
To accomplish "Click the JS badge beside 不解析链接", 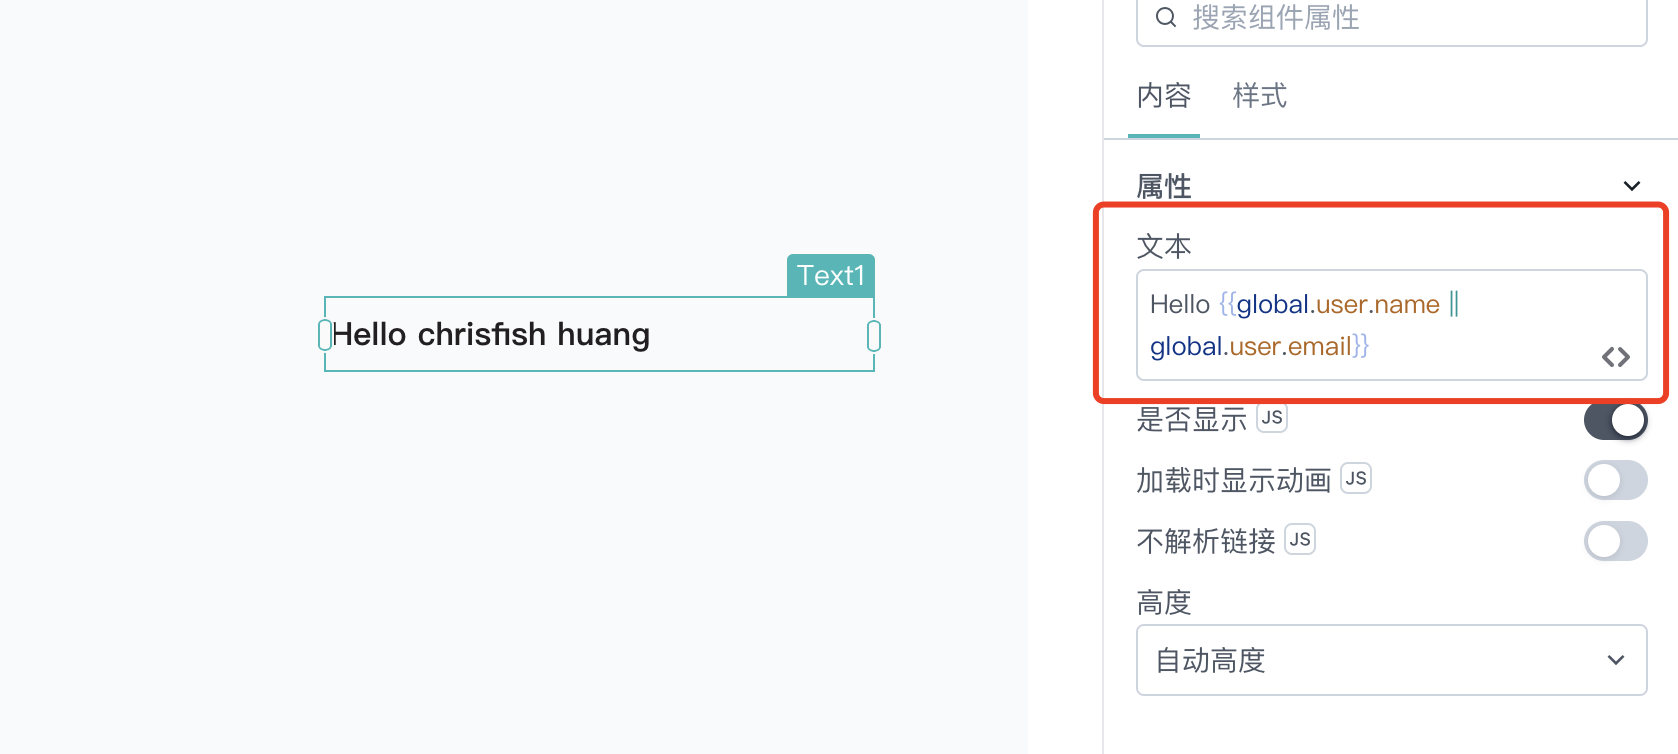I will [x=1300, y=540].
